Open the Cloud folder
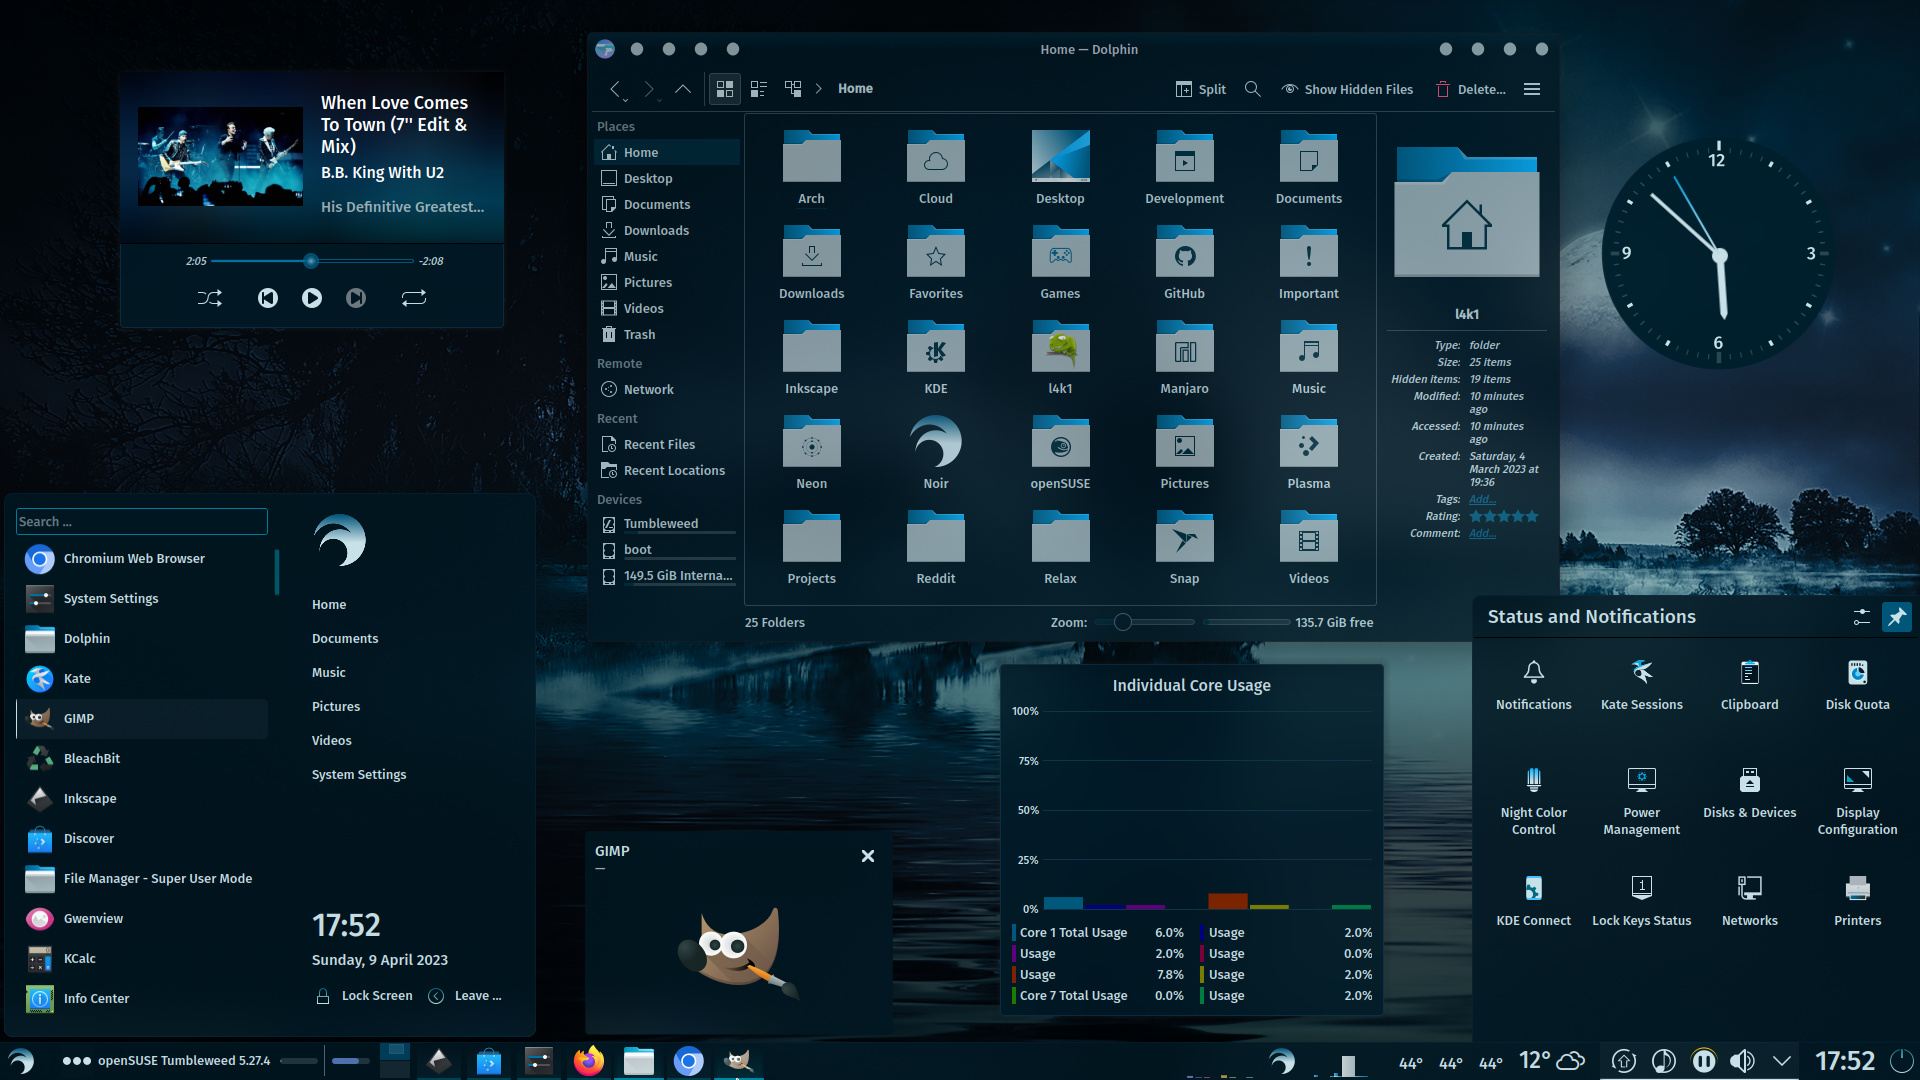This screenshot has height=1080, width=1920. coord(936,169)
